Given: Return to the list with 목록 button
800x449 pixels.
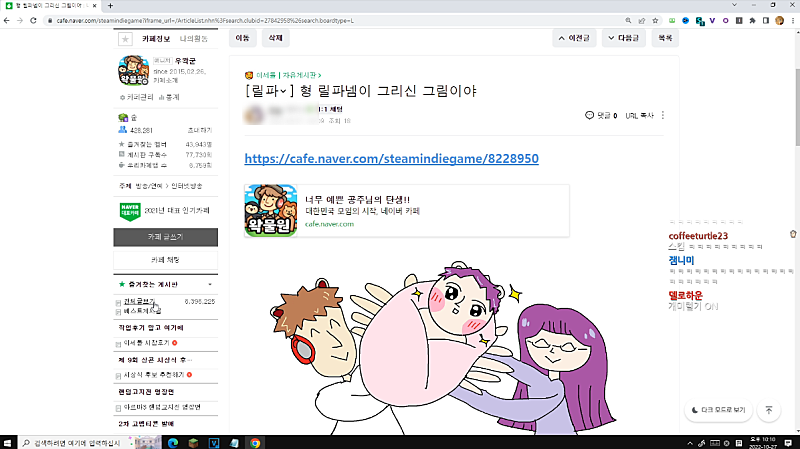Looking at the screenshot, I should pyautogui.click(x=665, y=38).
